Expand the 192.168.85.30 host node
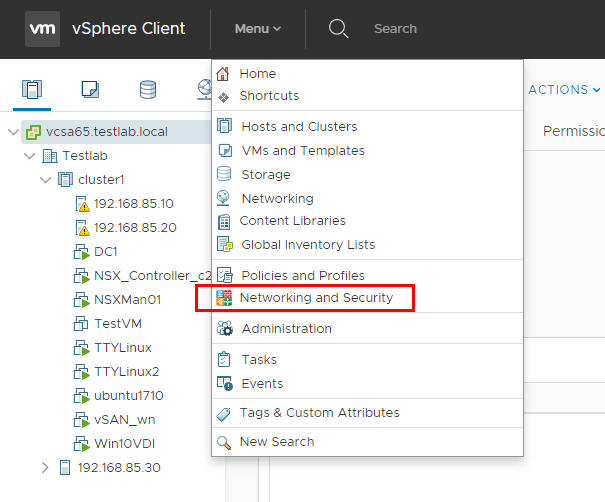 pos(44,467)
